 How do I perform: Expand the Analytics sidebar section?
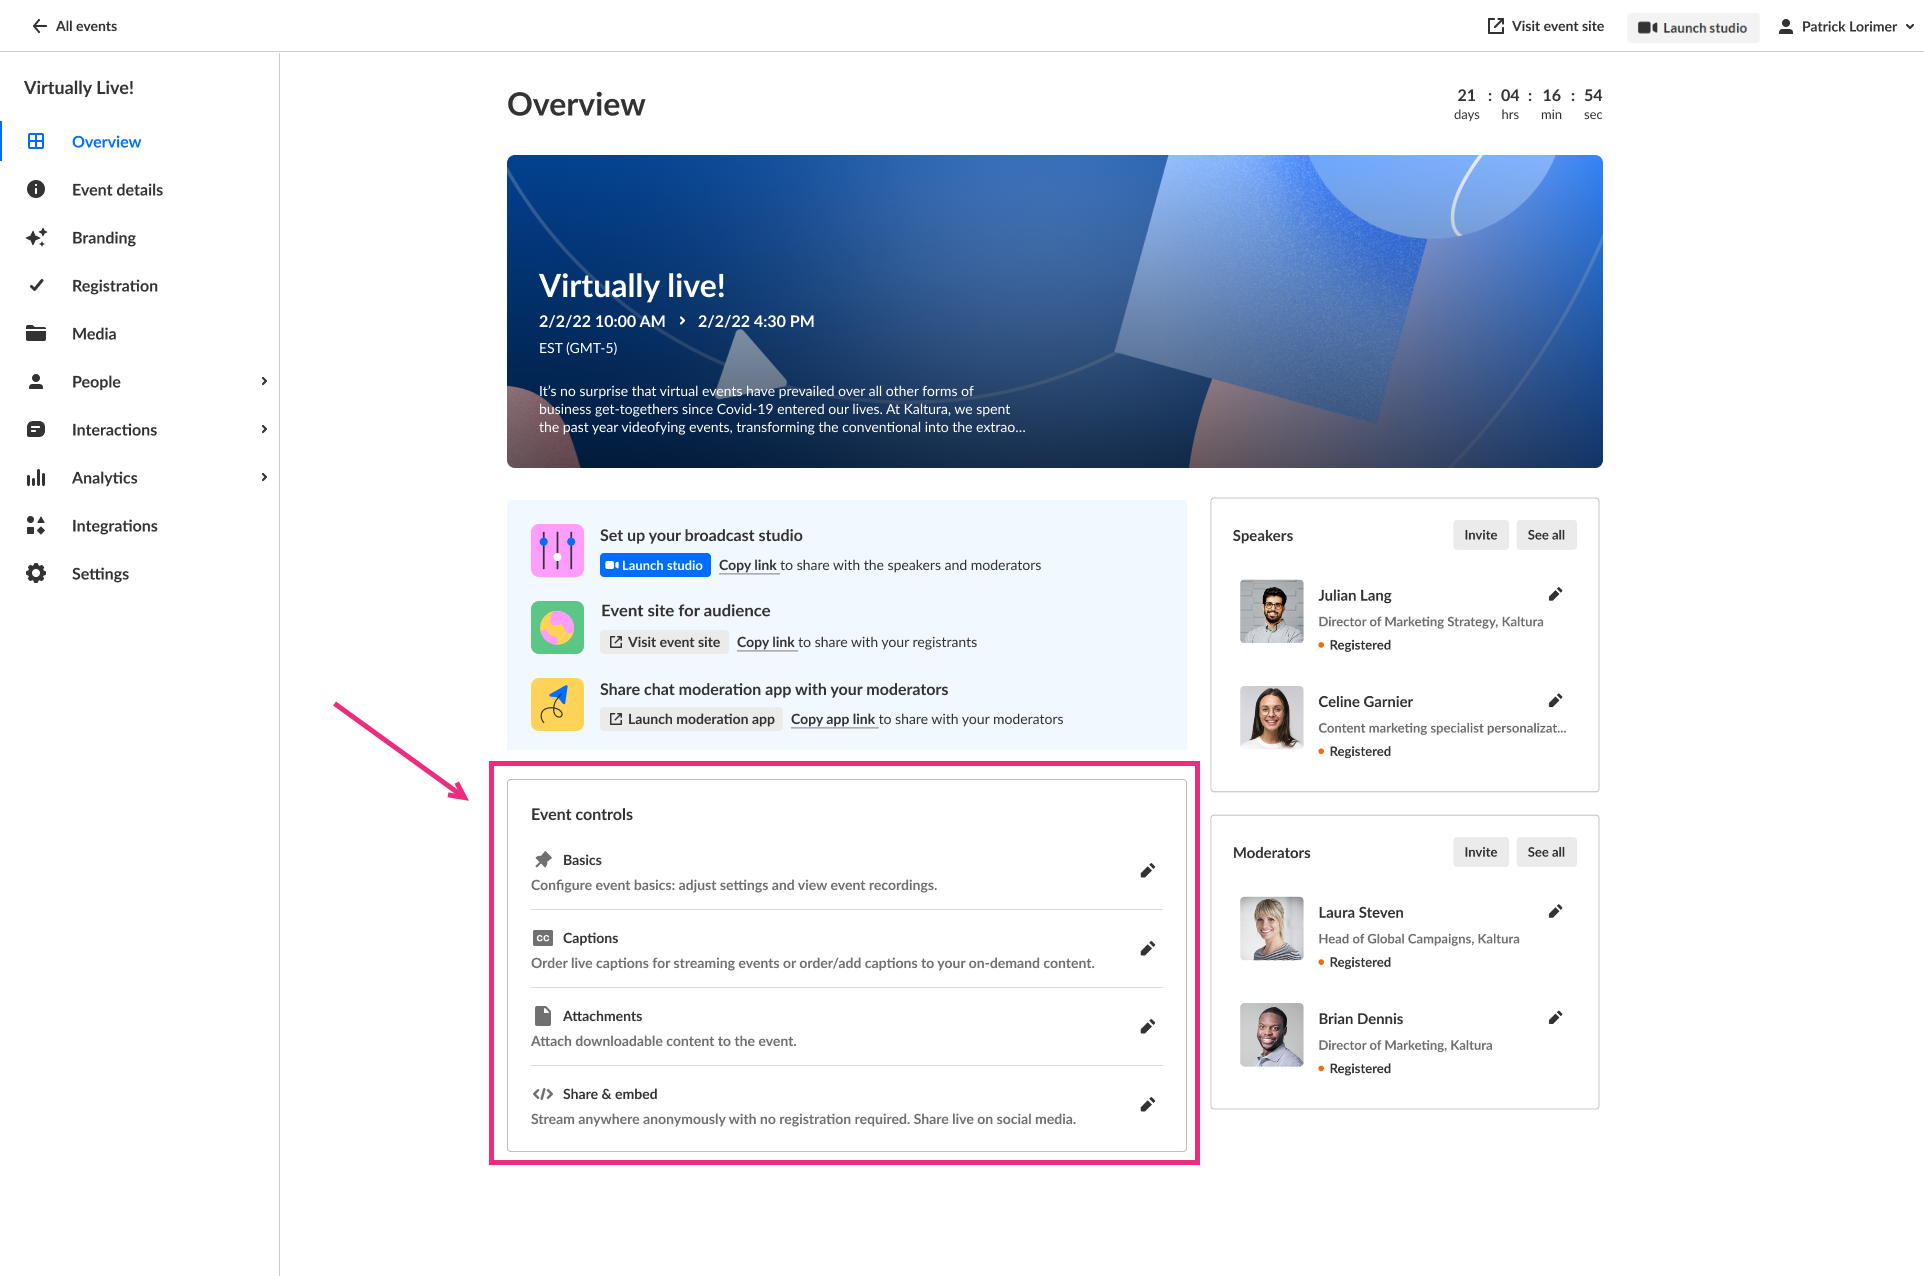(x=264, y=478)
